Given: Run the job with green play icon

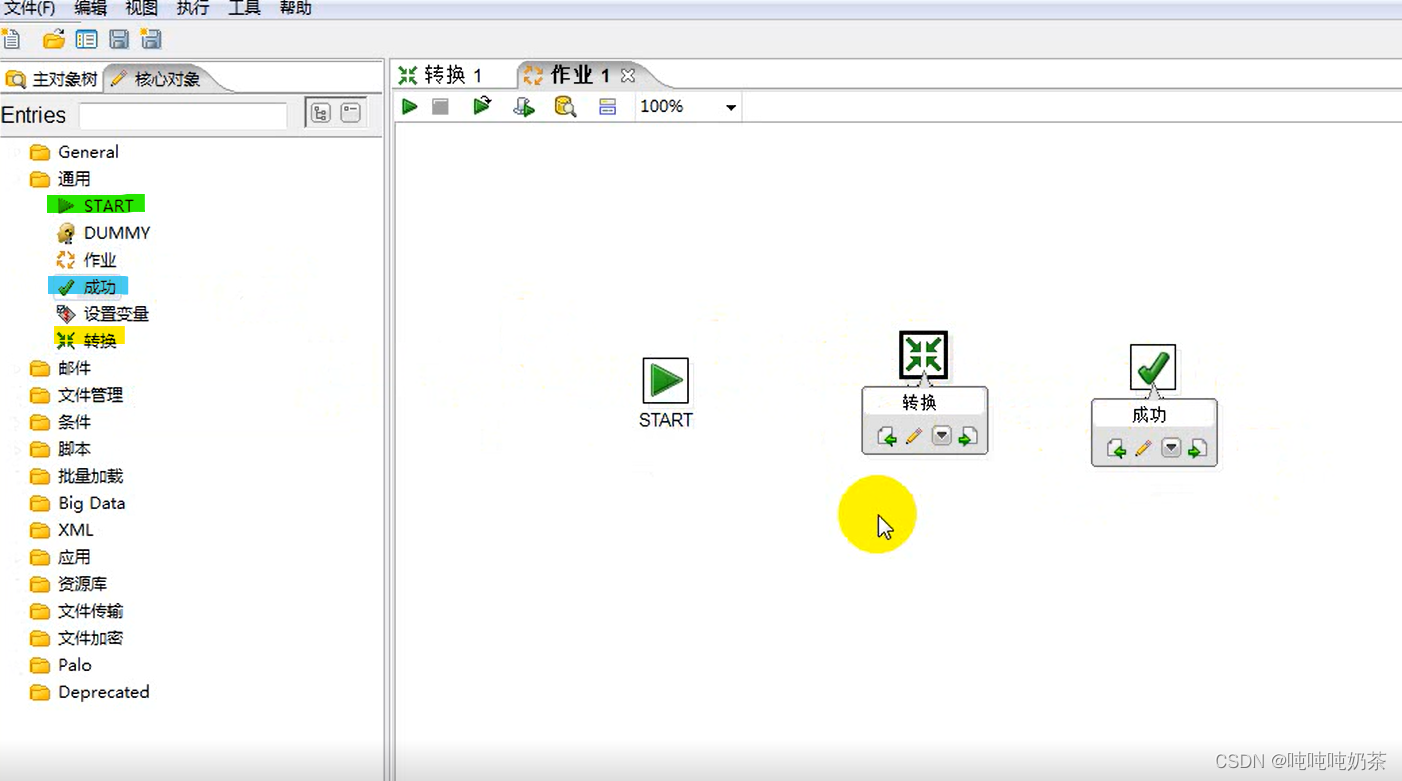Looking at the screenshot, I should [409, 106].
